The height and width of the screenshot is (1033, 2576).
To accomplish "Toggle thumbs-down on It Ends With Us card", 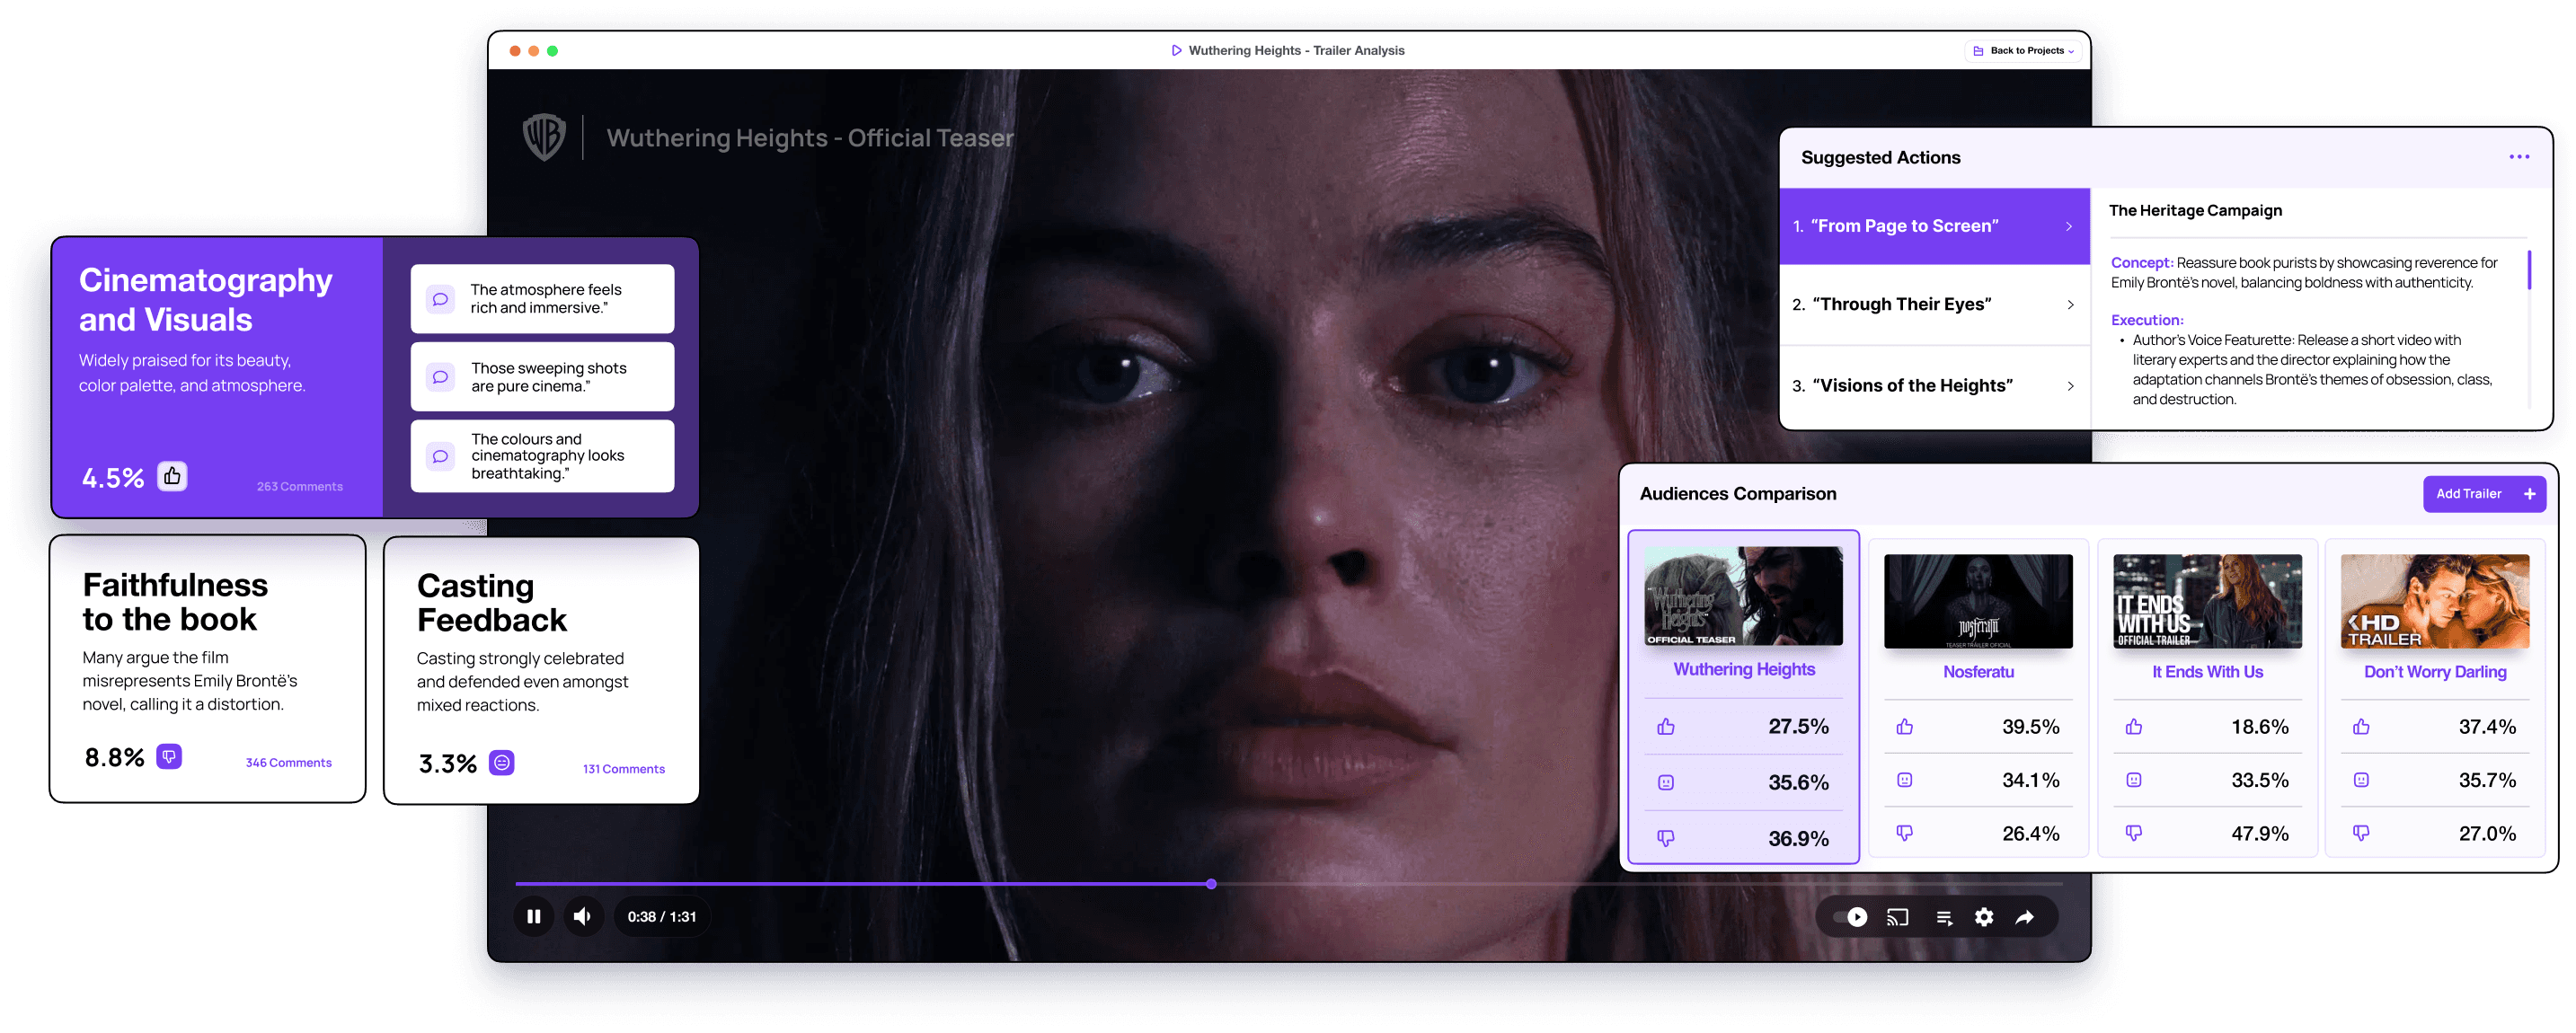I will pos(2134,832).
